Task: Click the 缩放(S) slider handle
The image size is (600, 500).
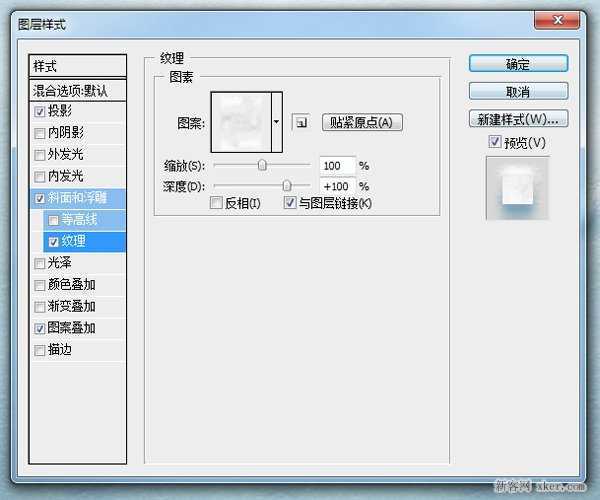Action: [262, 165]
